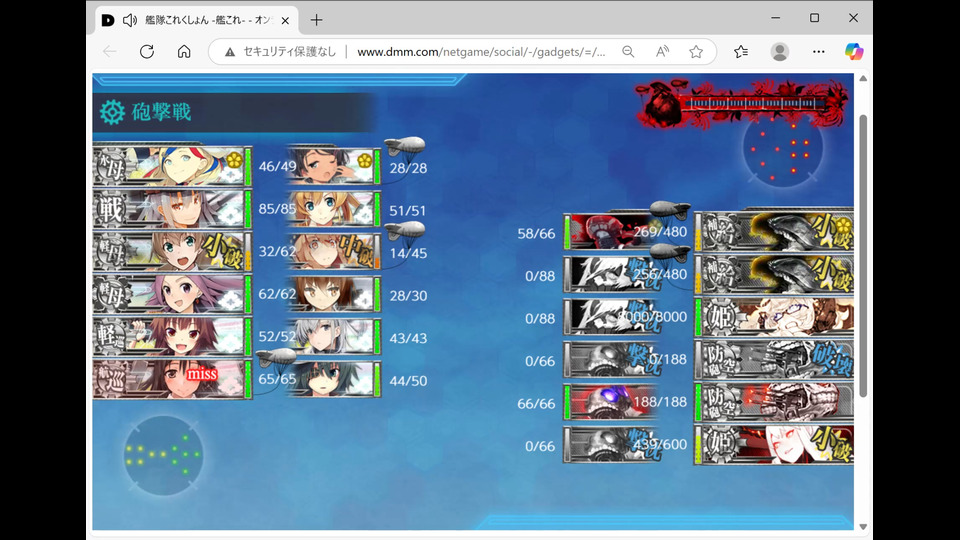Click the scrollbar down arrow
960x540 pixels.
pyautogui.click(x=863, y=527)
